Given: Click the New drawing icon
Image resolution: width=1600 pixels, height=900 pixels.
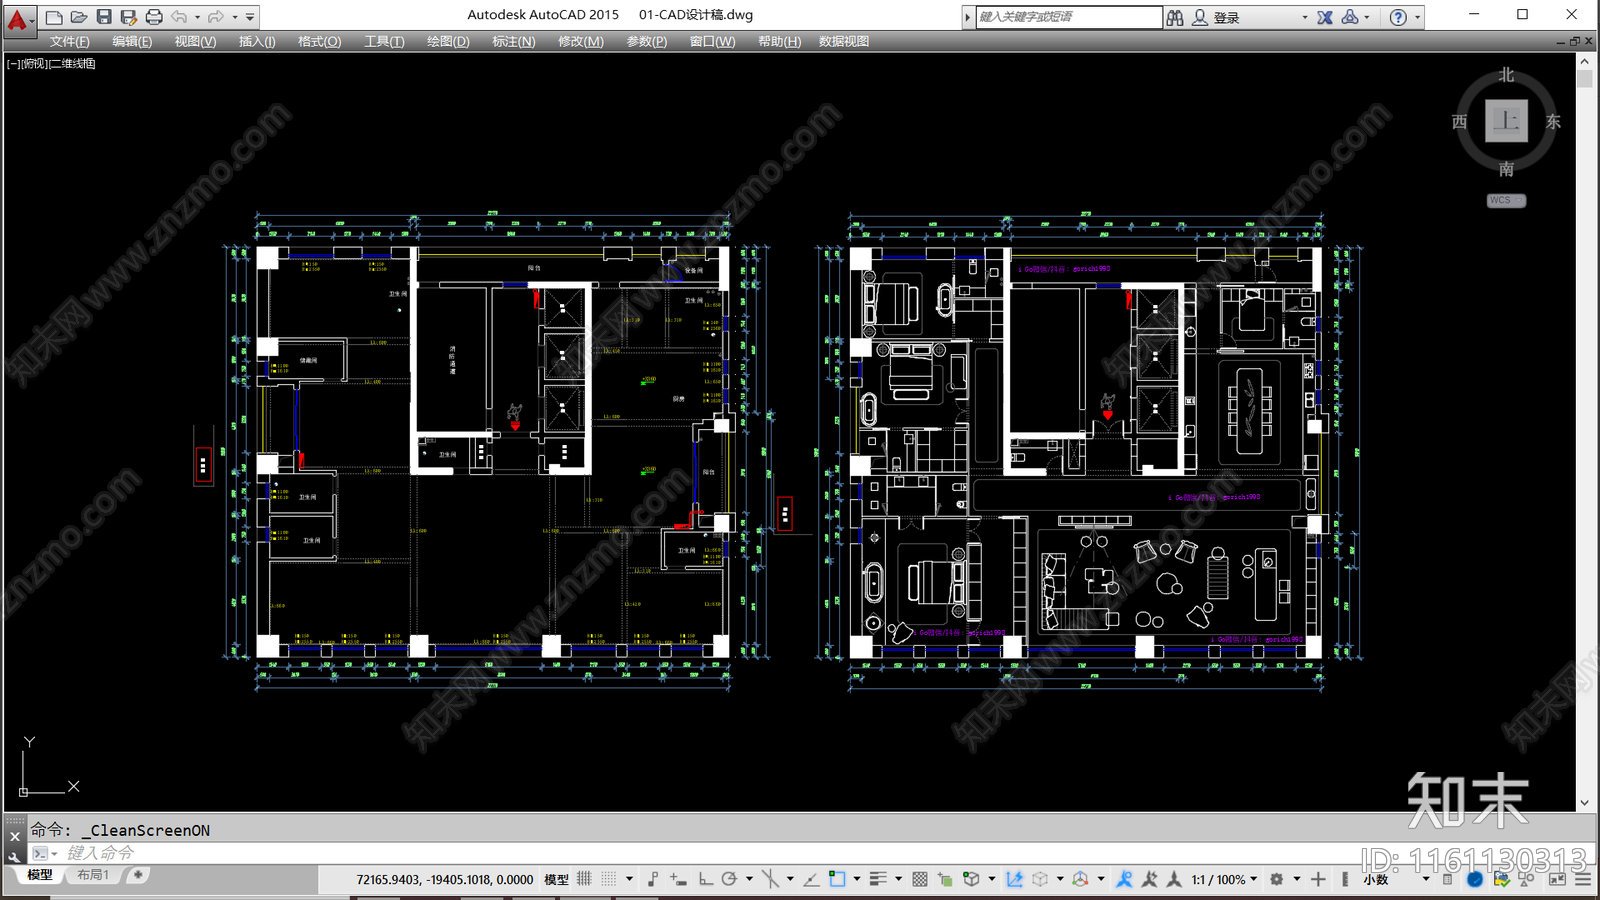Looking at the screenshot, I should point(54,17).
